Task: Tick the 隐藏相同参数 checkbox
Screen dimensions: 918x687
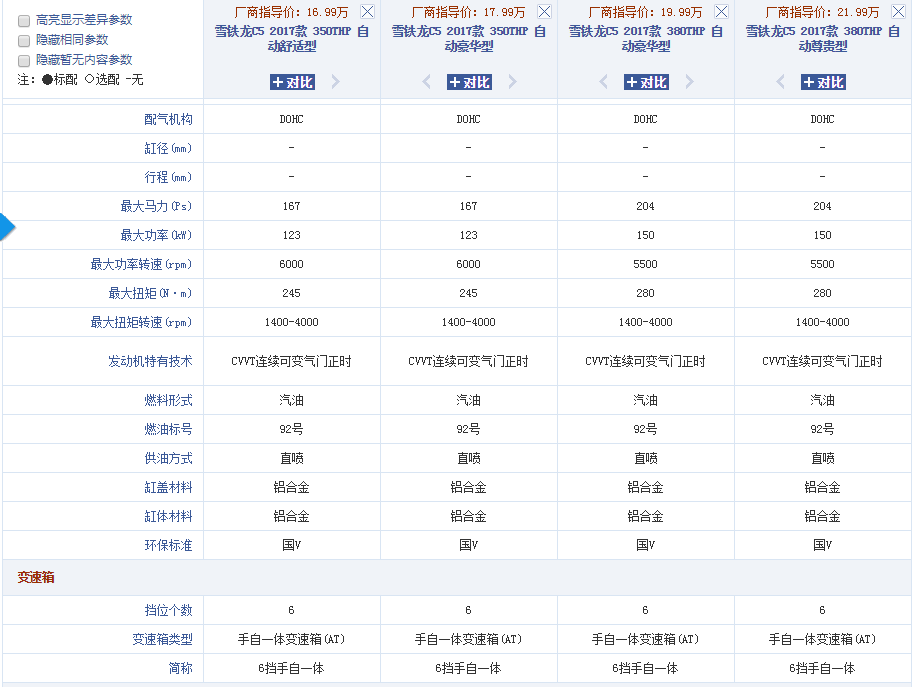Action: 24,41
